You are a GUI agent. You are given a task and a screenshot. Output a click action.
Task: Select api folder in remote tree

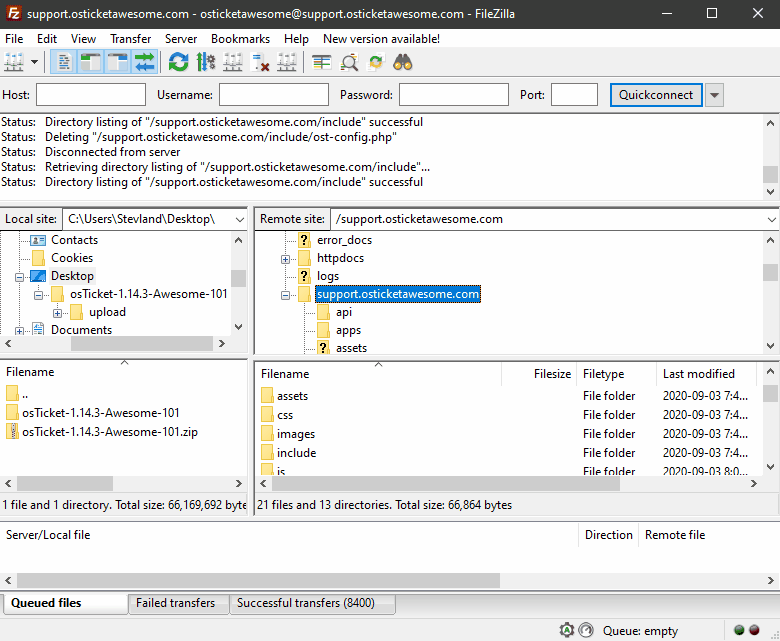point(344,312)
